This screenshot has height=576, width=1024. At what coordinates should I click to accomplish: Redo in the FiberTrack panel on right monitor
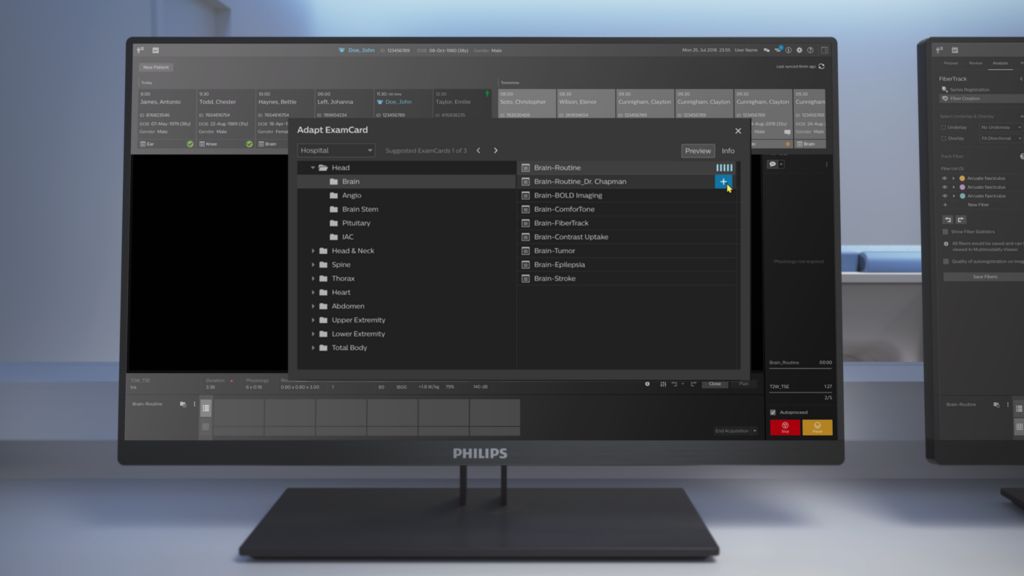pyautogui.click(x=961, y=219)
